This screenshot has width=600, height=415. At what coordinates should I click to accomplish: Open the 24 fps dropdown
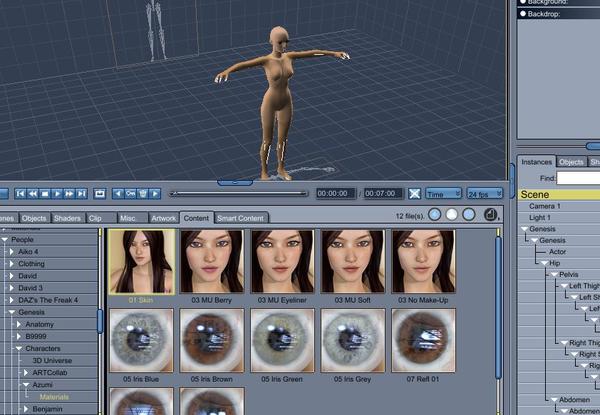pos(484,194)
